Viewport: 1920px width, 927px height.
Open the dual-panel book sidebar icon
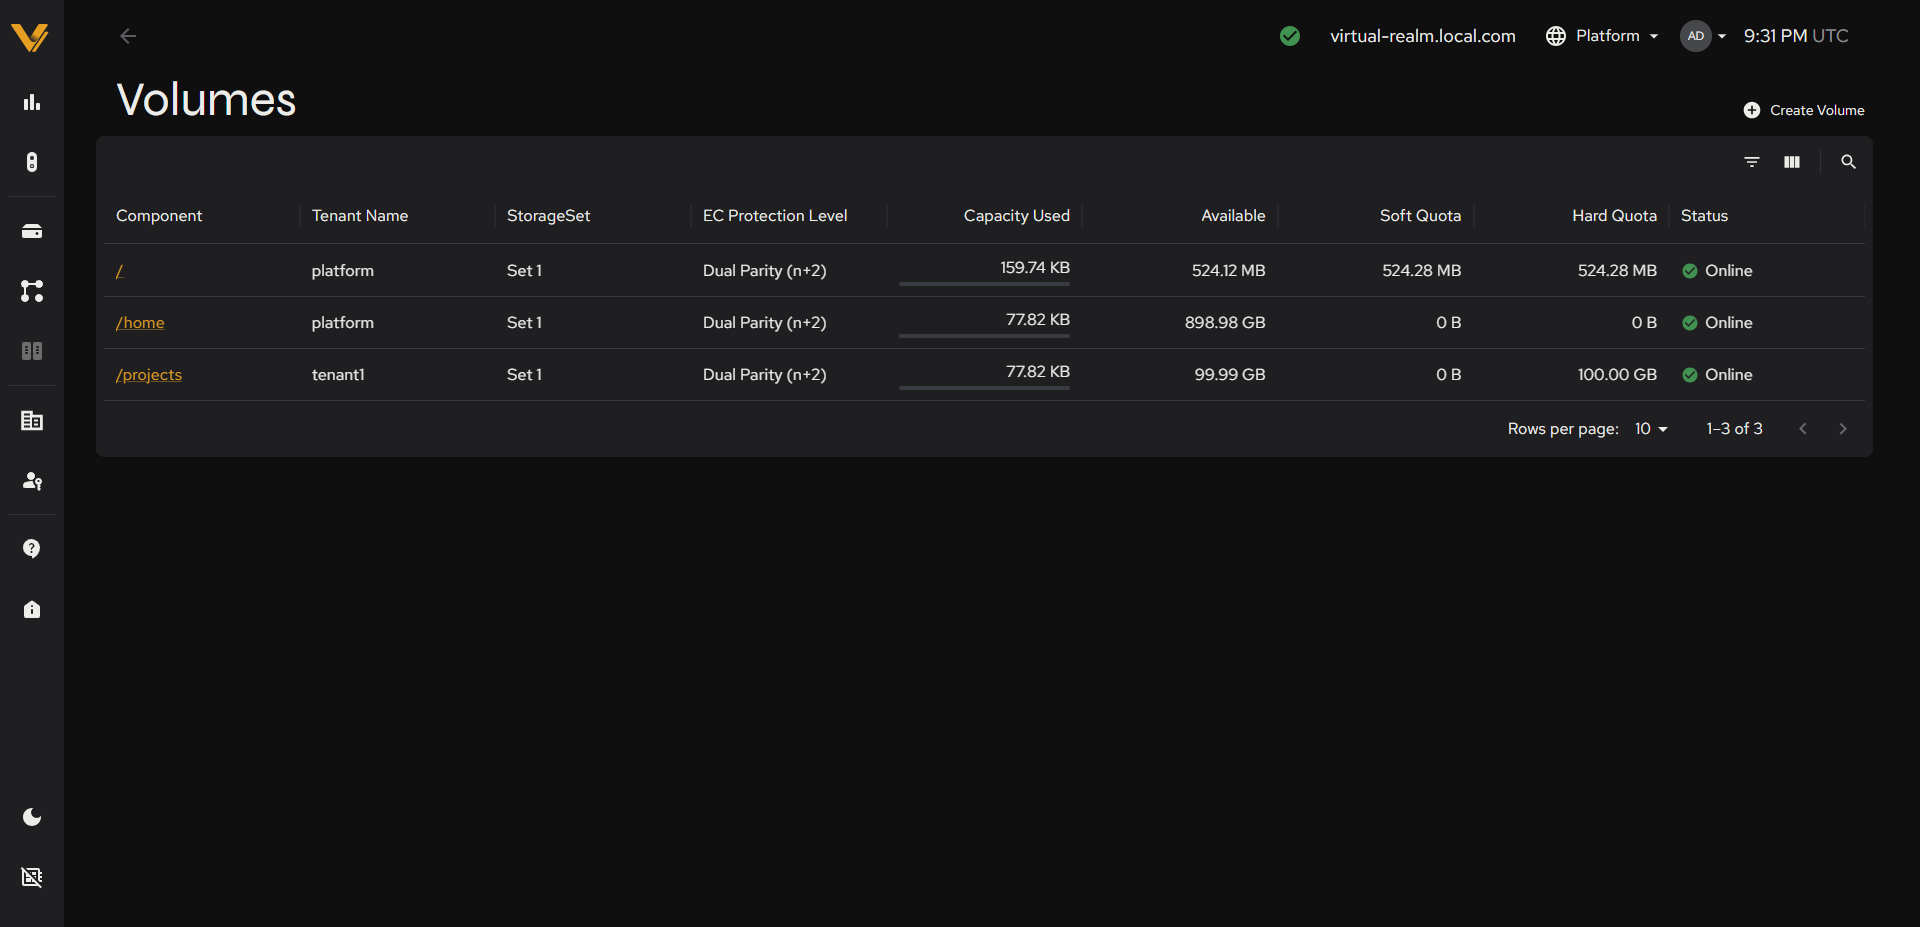32,351
